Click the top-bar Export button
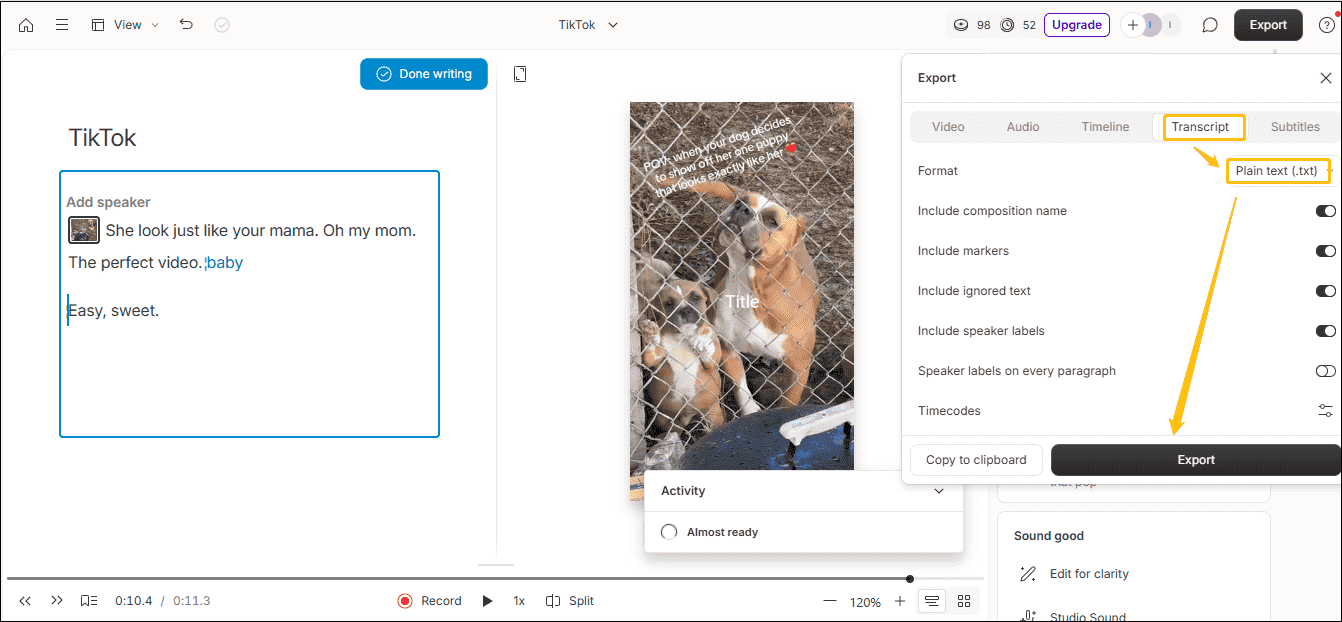The width and height of the screenshot is (1342, 622). 1268,25
